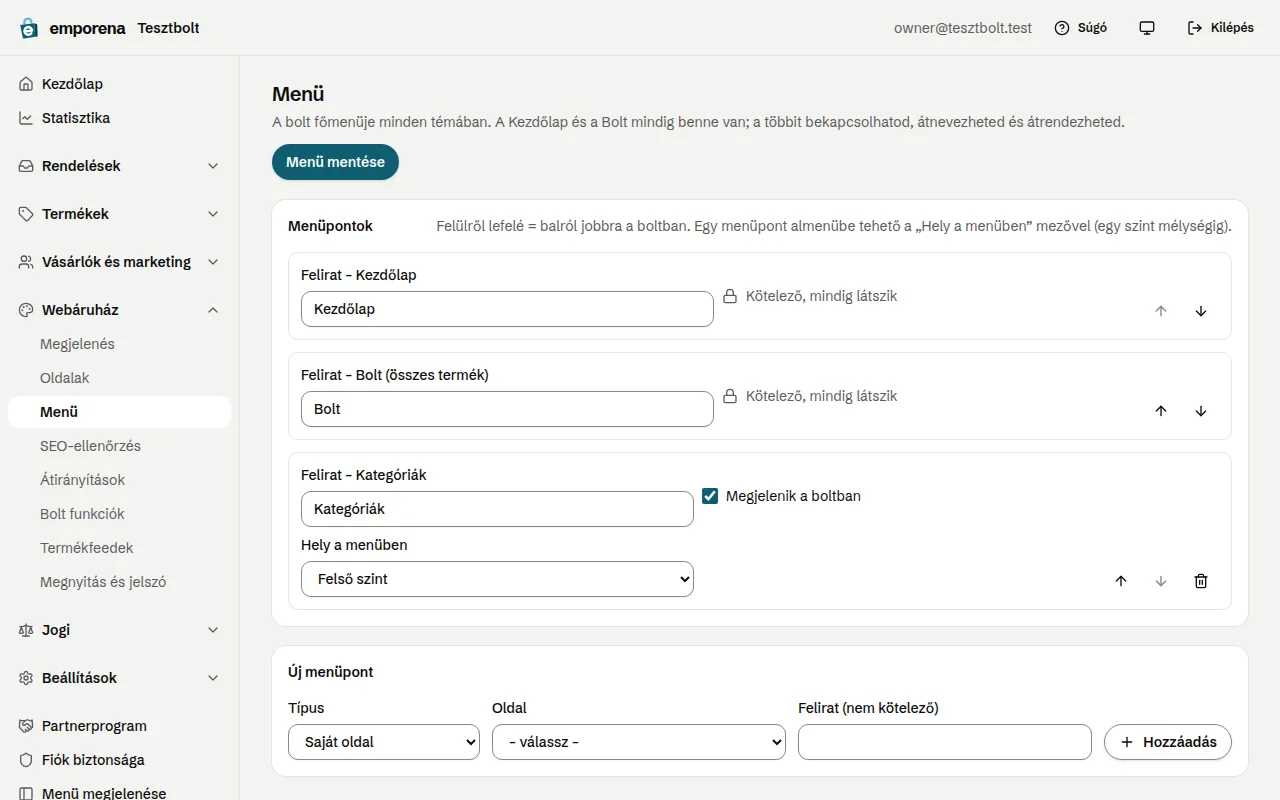This screenshot has width=1280, height=800.
Task: Open SEO-ellenőrzés under Webáruház
Action: (x=119, y=446)
